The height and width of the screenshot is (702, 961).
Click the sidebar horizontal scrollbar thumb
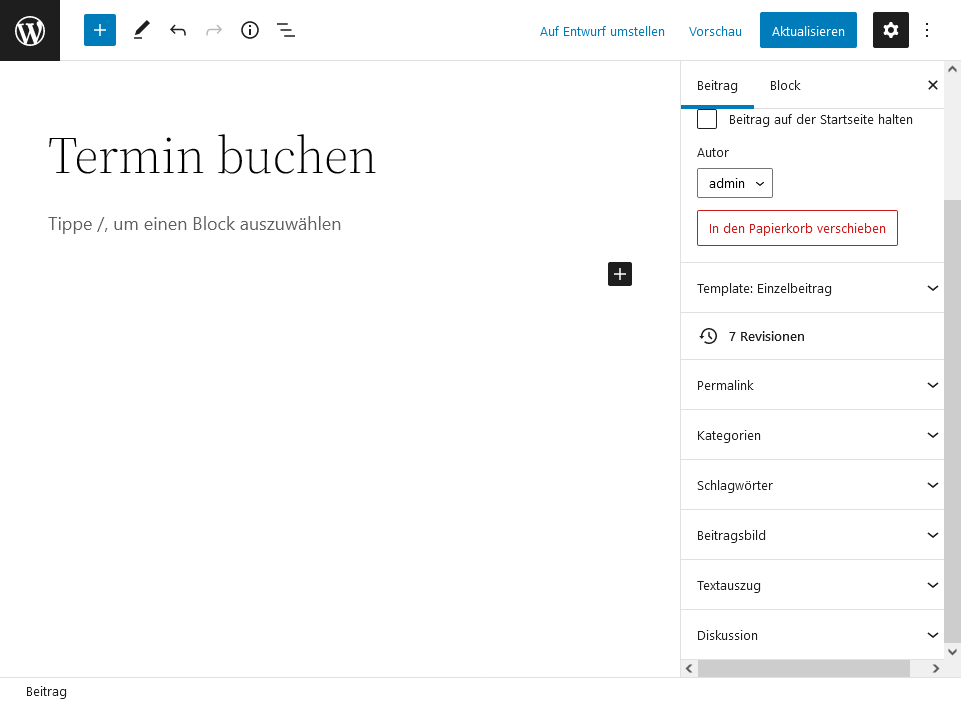coord(803,668)
